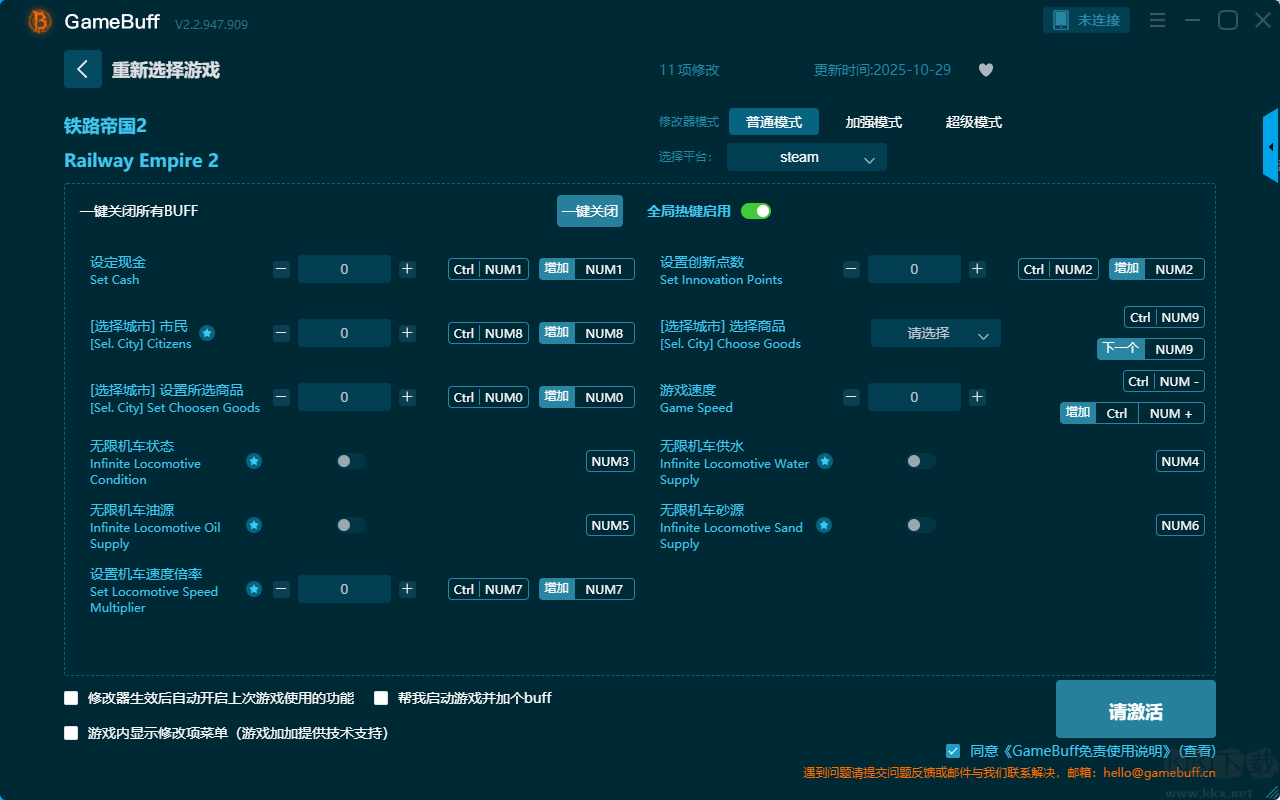1280x800 pixels.
Task: Click Ctrl NUM8 hotkey for Citizens
Action: 488,333
